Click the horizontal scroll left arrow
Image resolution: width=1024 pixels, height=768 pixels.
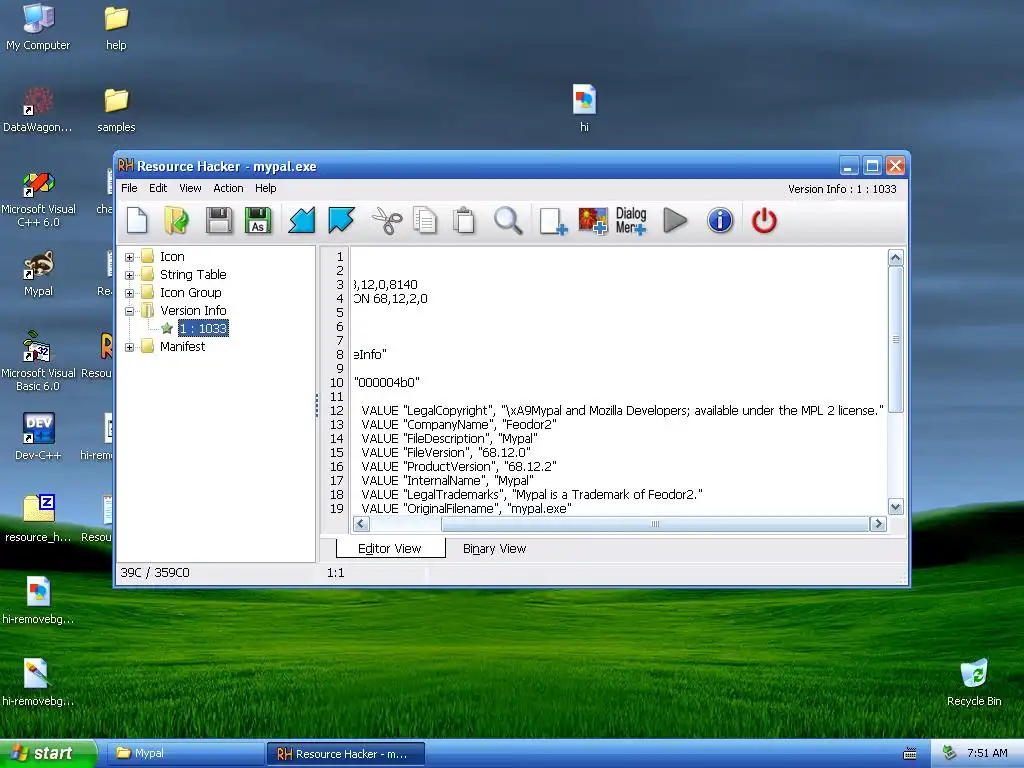click(361, 524)
